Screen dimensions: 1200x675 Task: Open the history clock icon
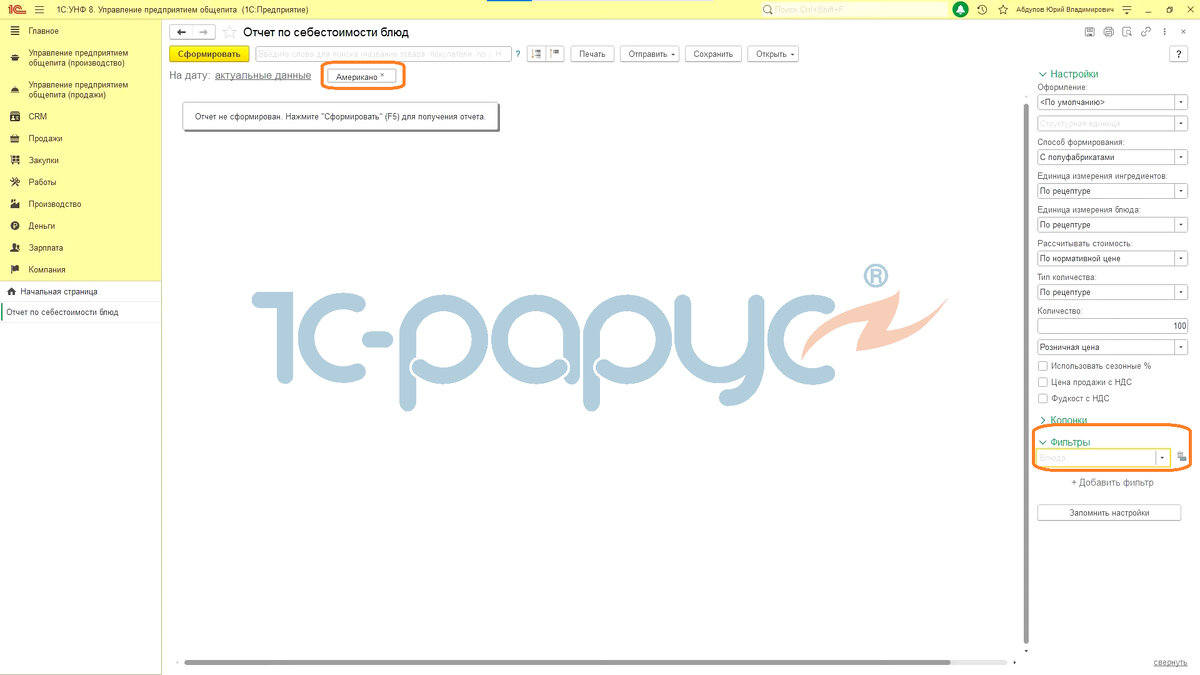(x=982, y=9)
